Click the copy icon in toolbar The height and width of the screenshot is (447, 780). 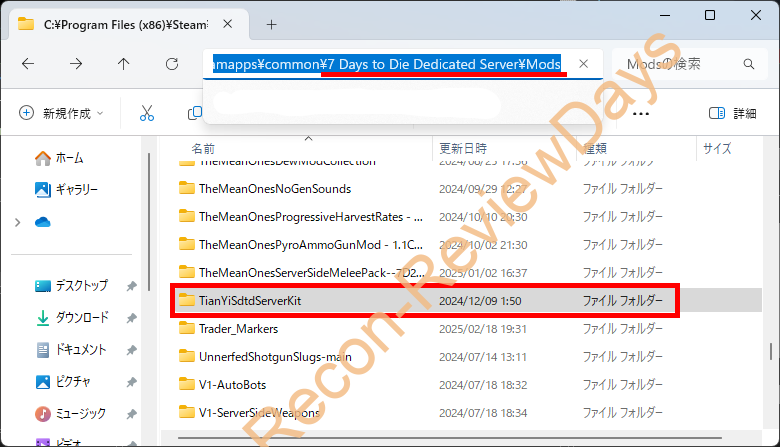coord(195,113)
